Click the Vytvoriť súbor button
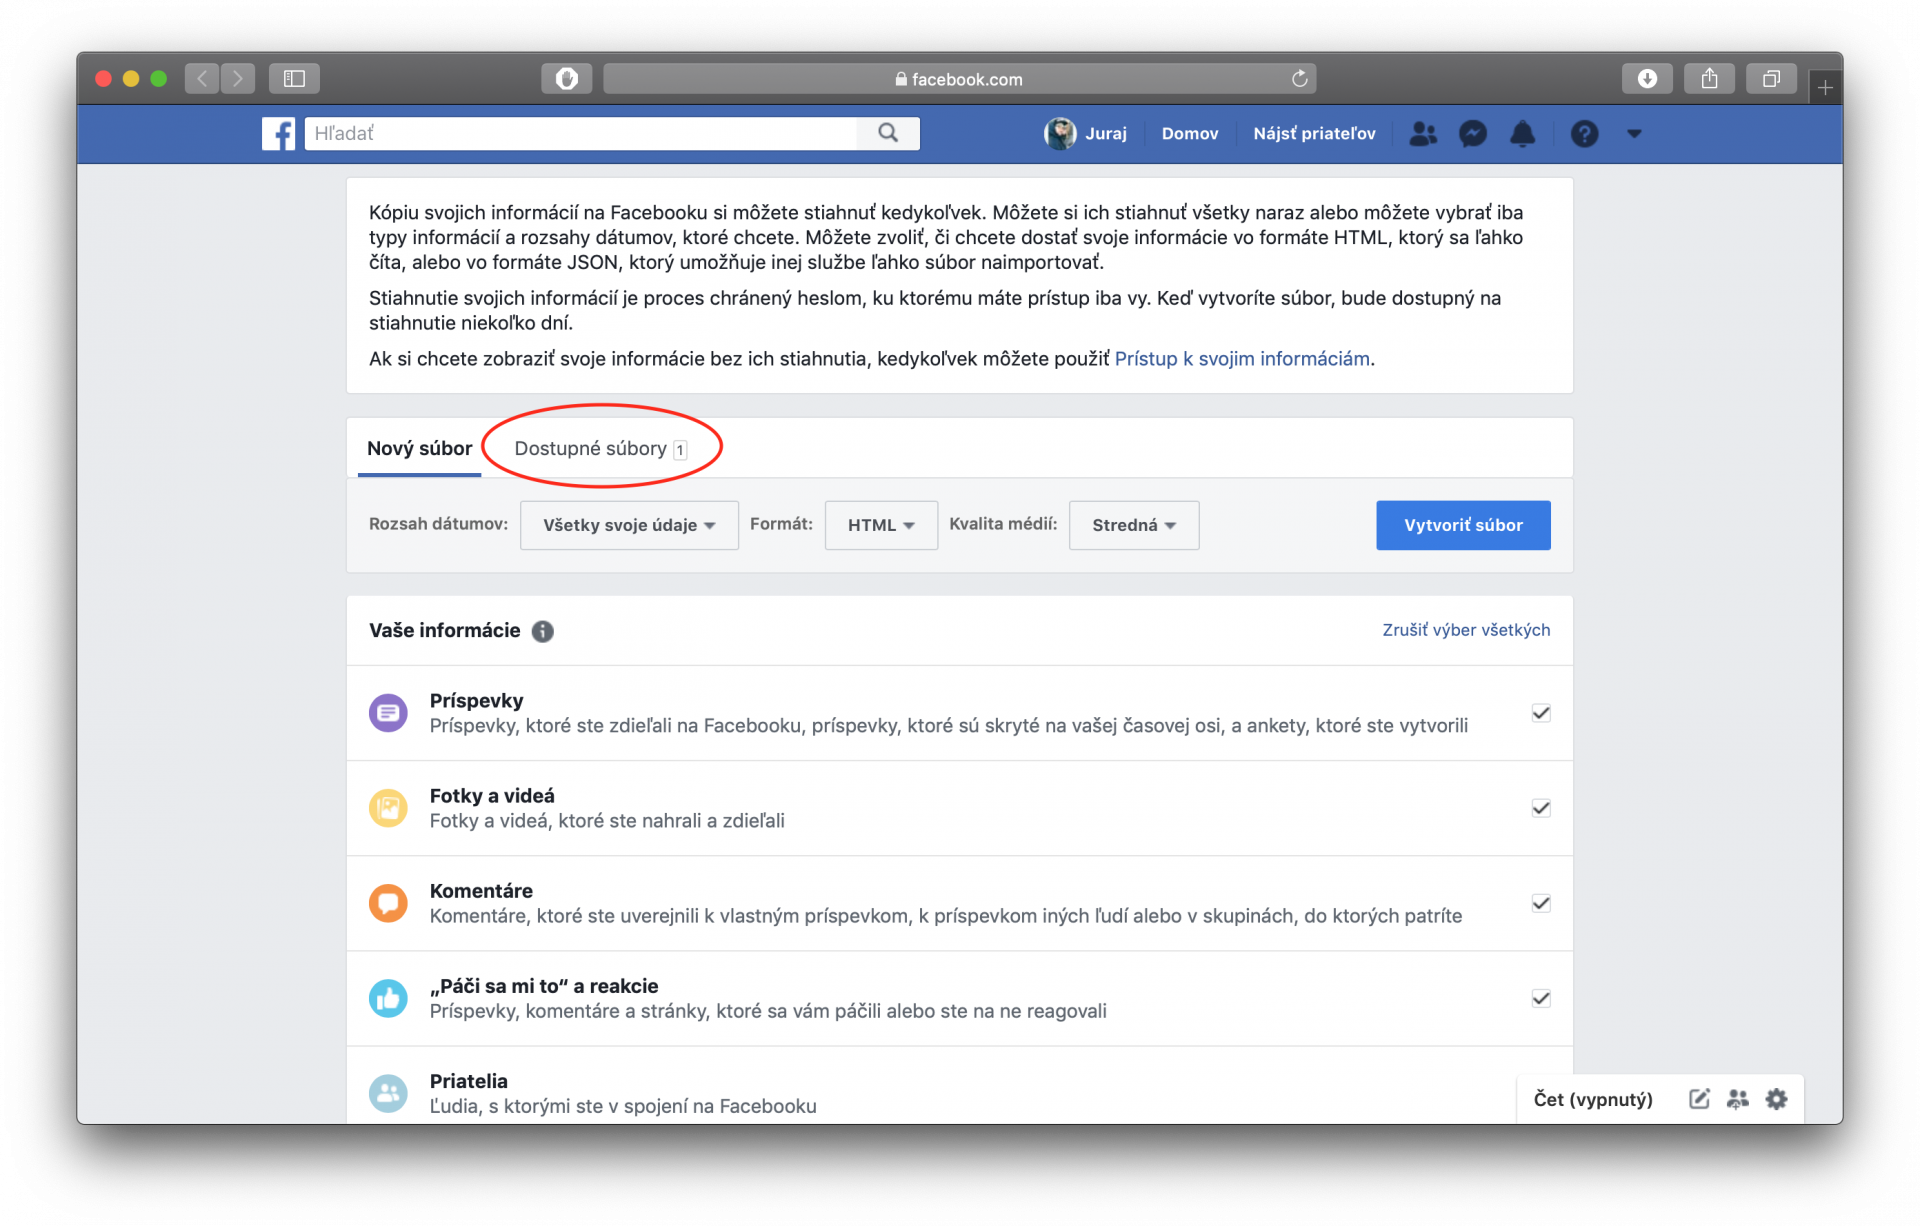The width and height of the screenshot is (1920, 1226). [x=1463, y=525]
